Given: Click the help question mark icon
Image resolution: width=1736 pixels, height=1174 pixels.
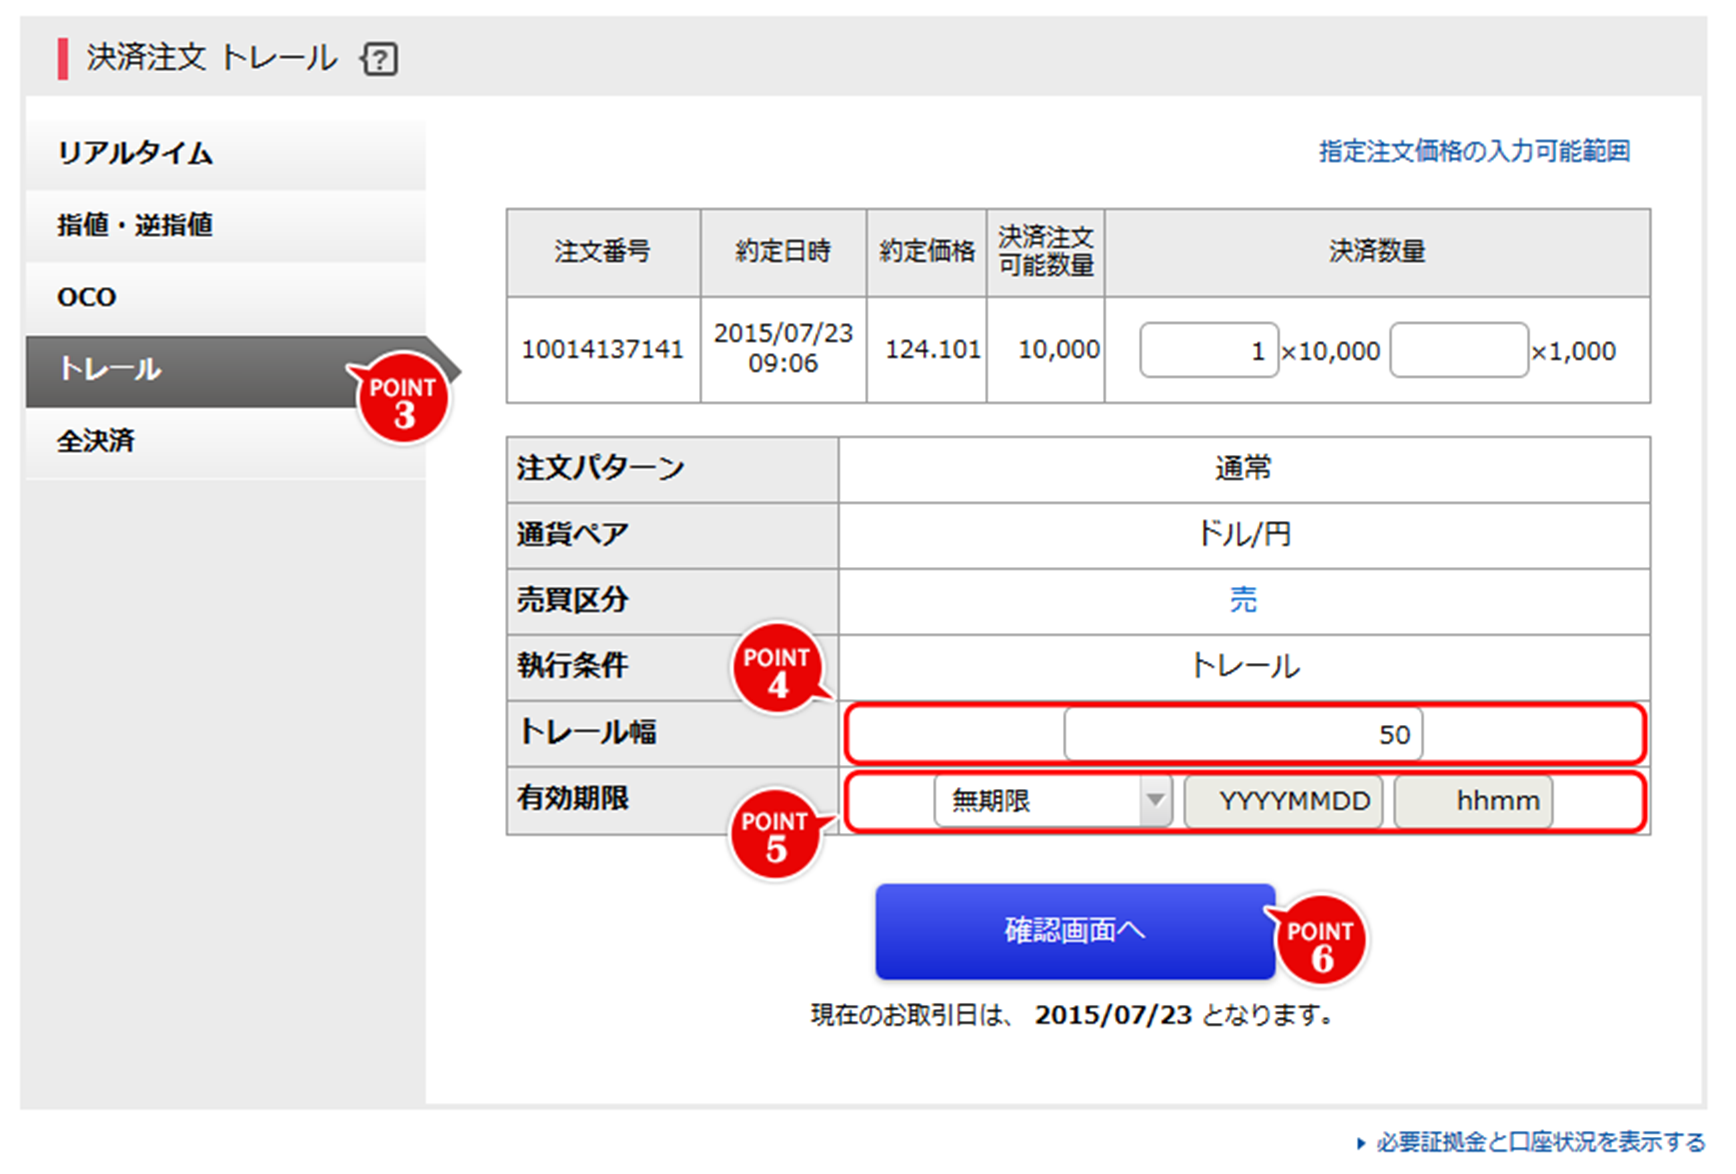Looking at the screenshot, I should click(380, 59).
